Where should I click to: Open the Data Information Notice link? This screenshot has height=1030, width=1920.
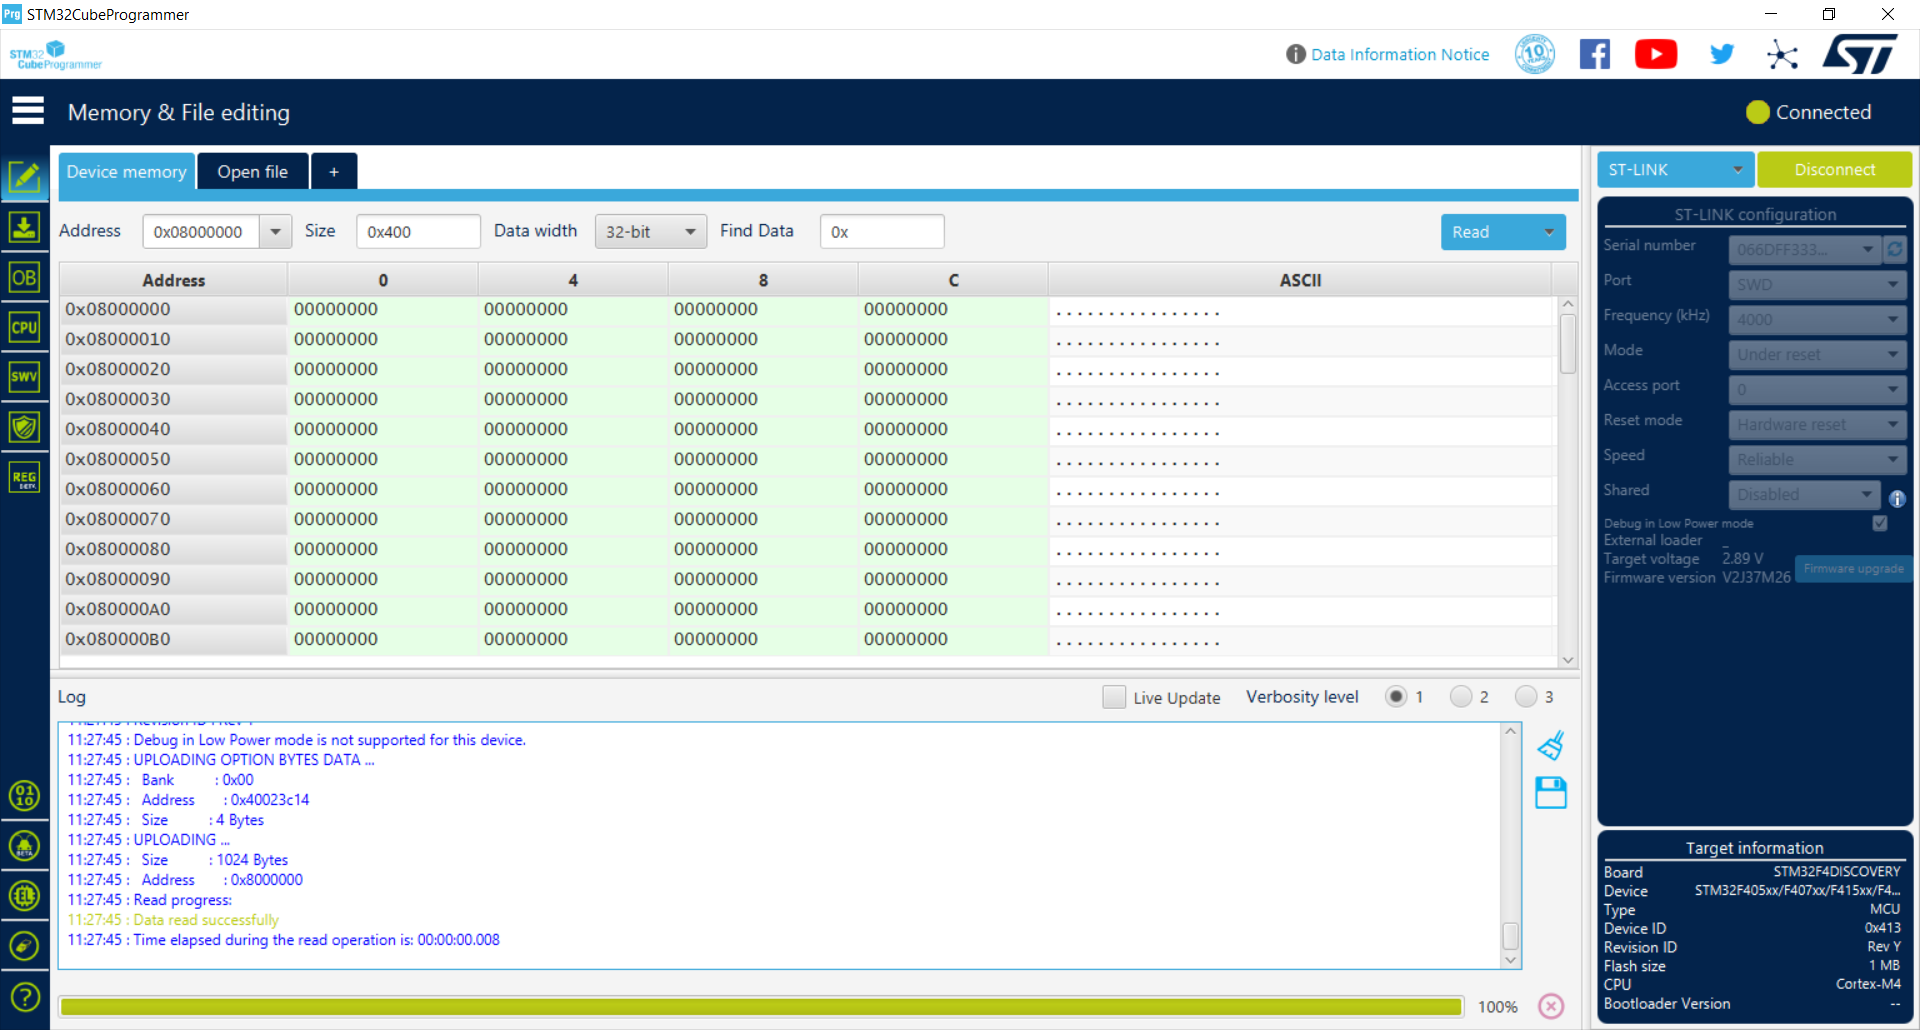point(1400,54)
